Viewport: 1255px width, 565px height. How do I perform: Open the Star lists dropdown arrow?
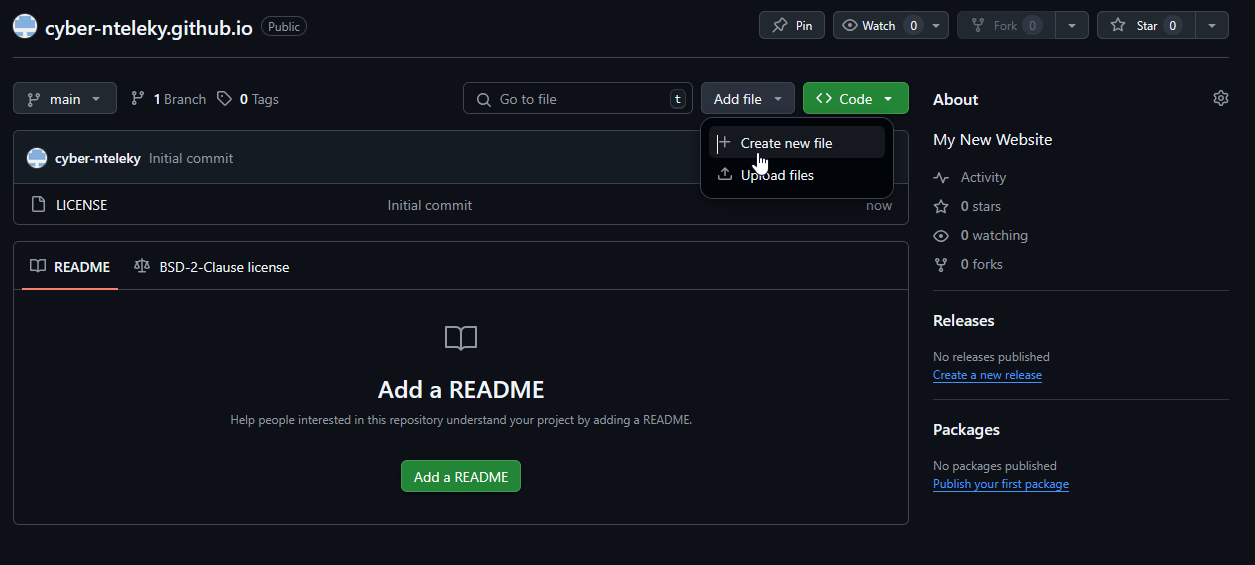(x=1213, y=25)
